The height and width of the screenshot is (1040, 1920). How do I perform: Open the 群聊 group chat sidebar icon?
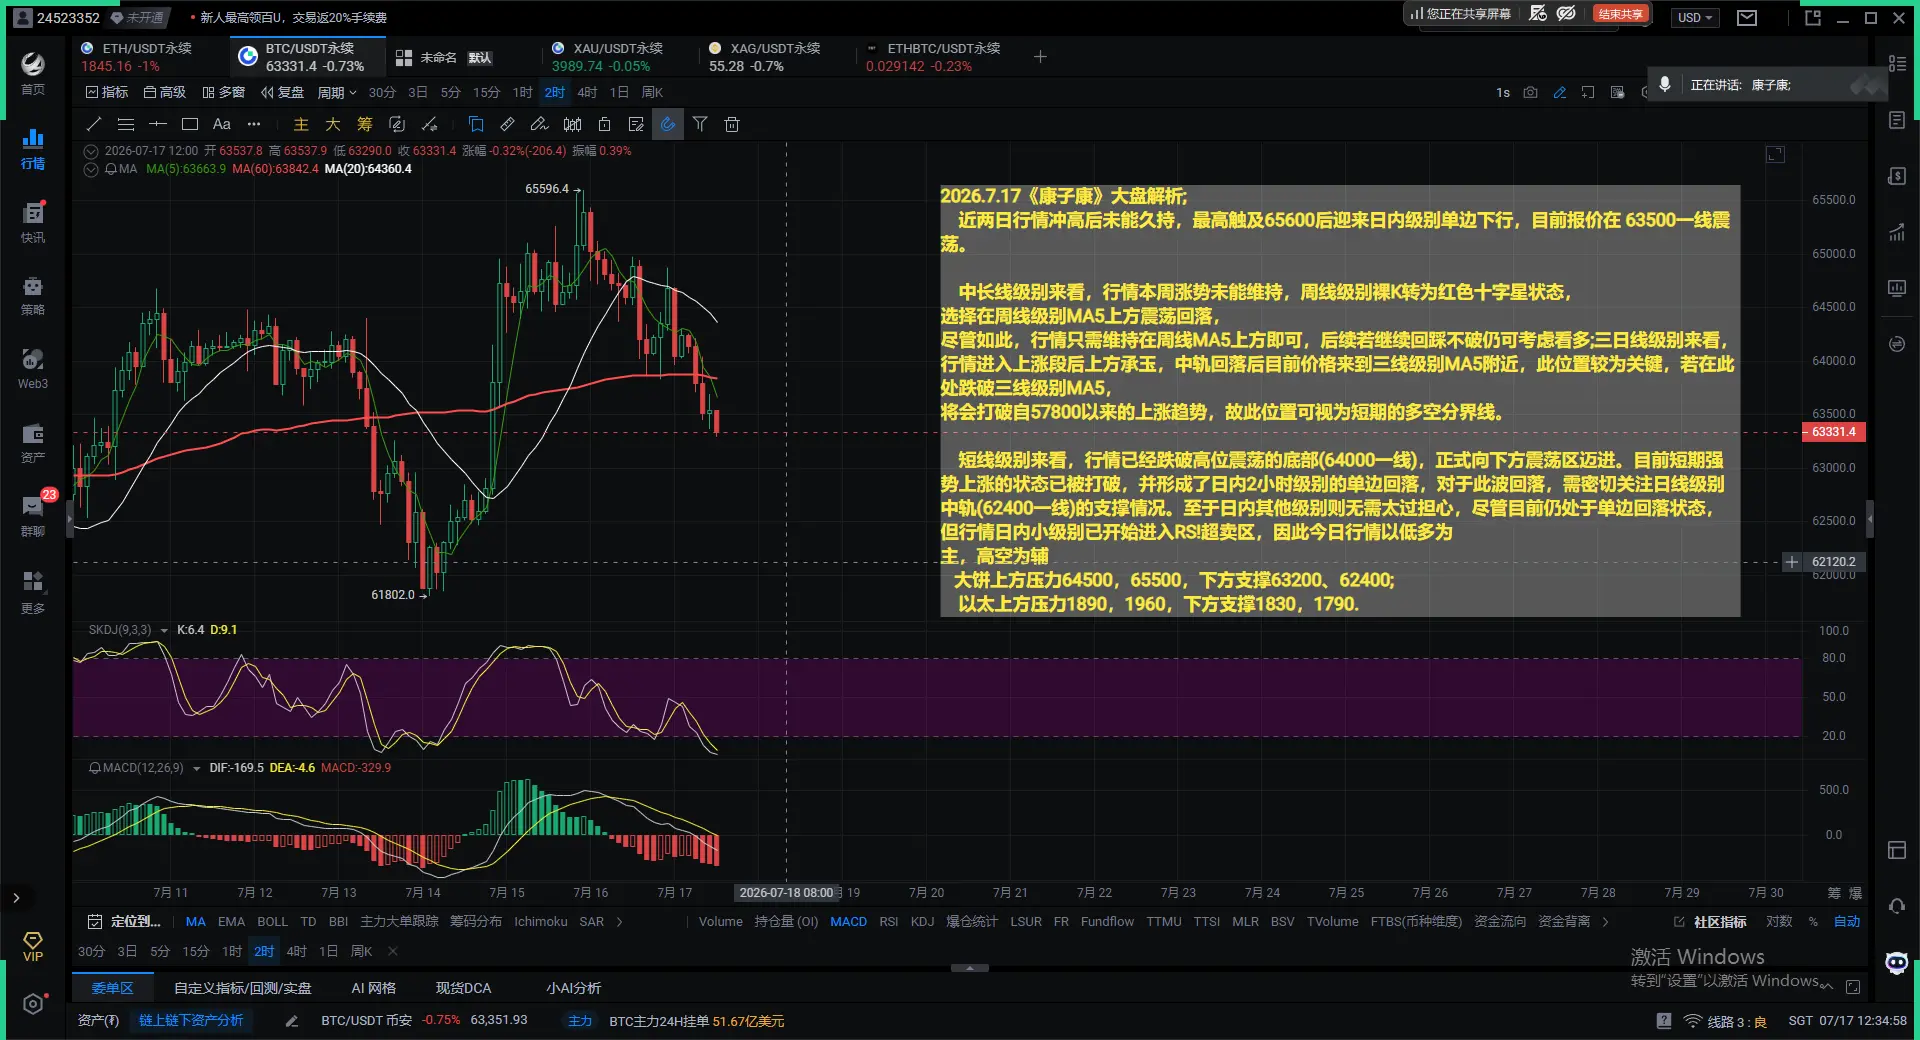pyautogui.click(x=33, y=516)
